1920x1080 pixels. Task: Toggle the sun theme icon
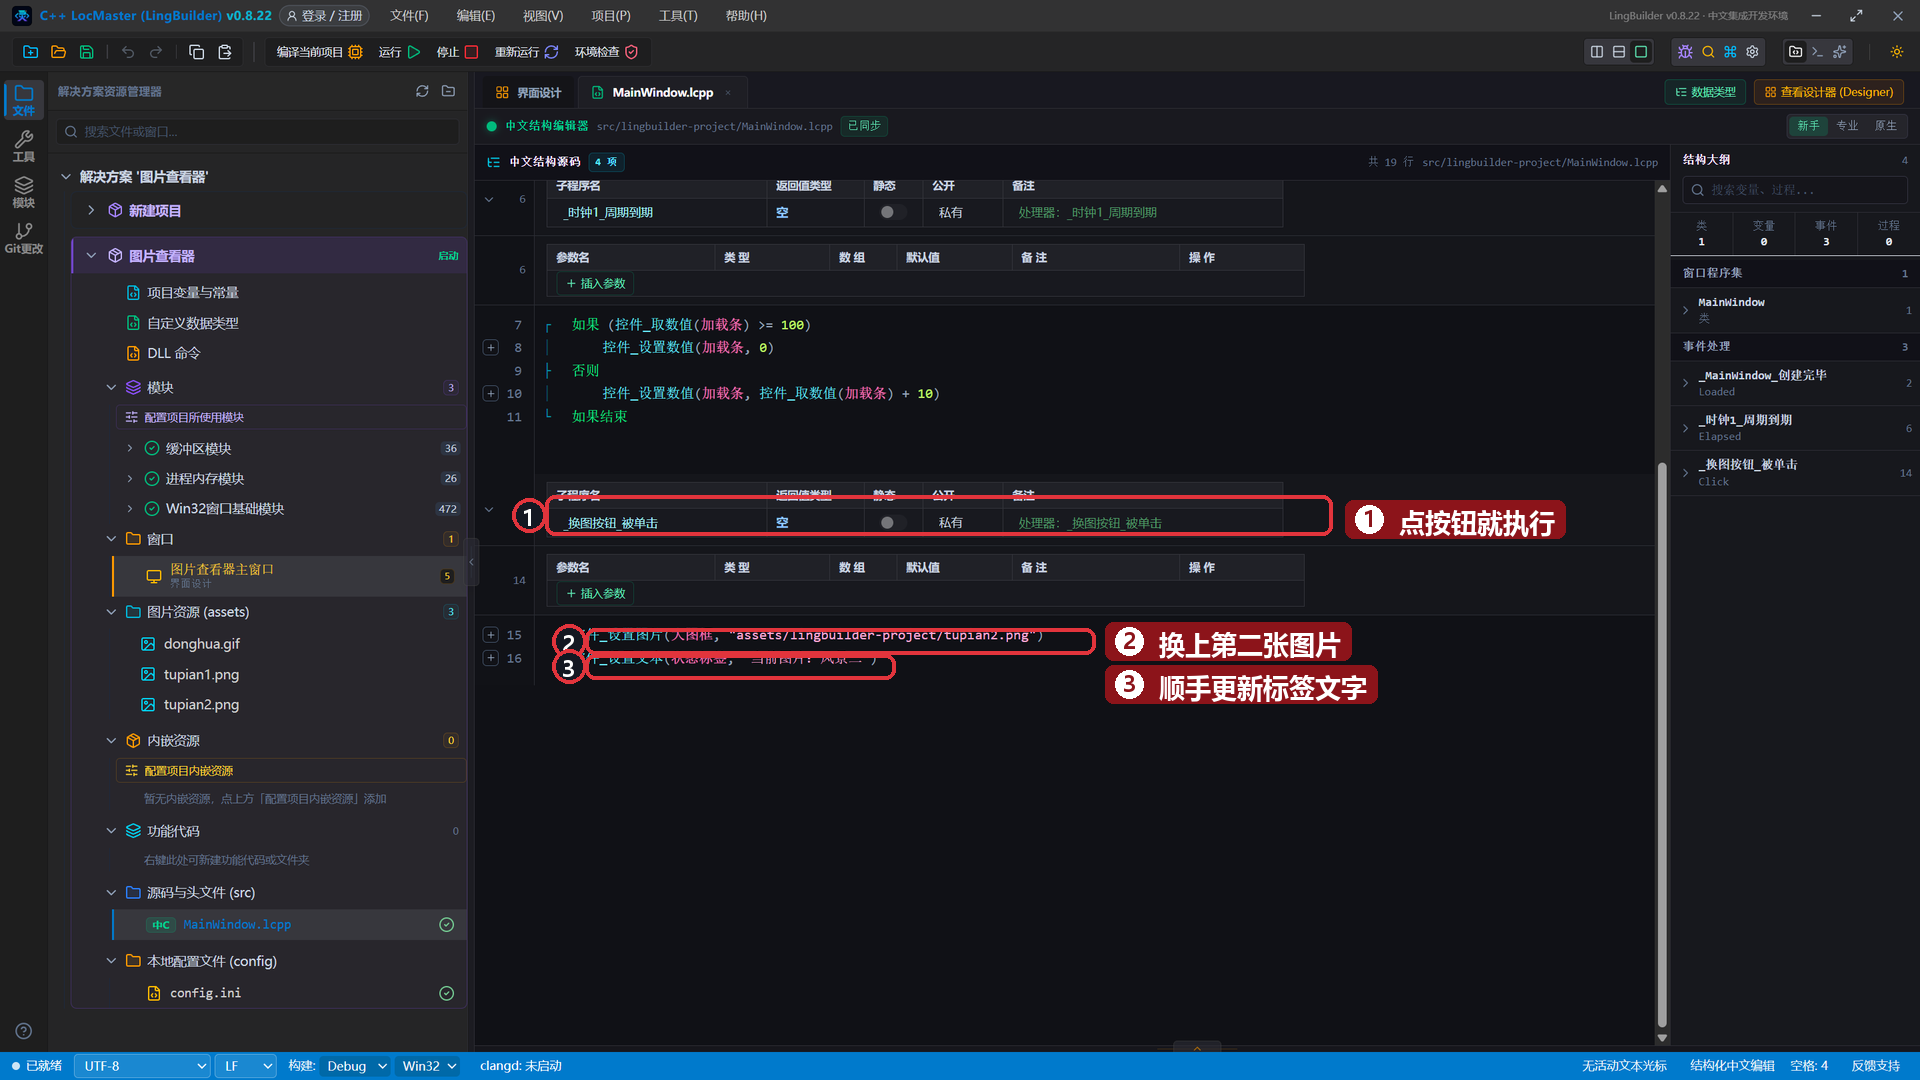pyautogui.click(x=1896, y=52)
